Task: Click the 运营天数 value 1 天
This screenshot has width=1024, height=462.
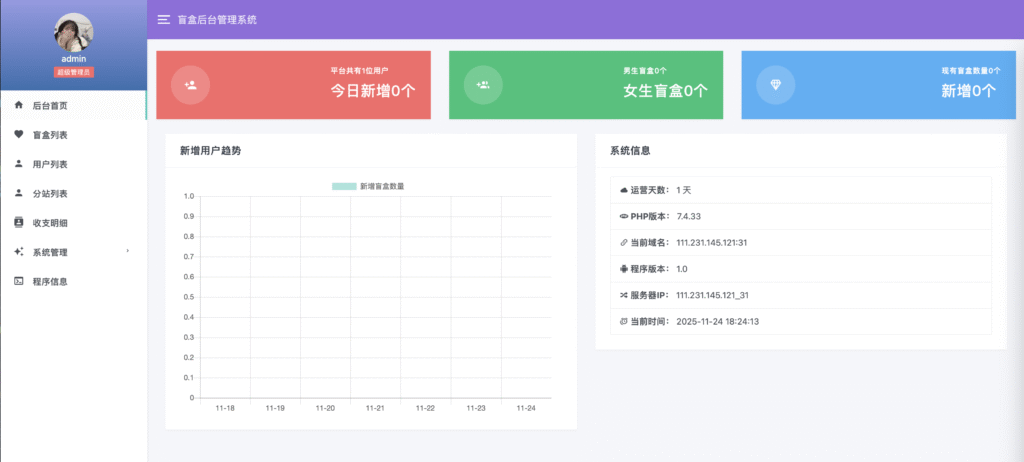Action: click(684, 190)
